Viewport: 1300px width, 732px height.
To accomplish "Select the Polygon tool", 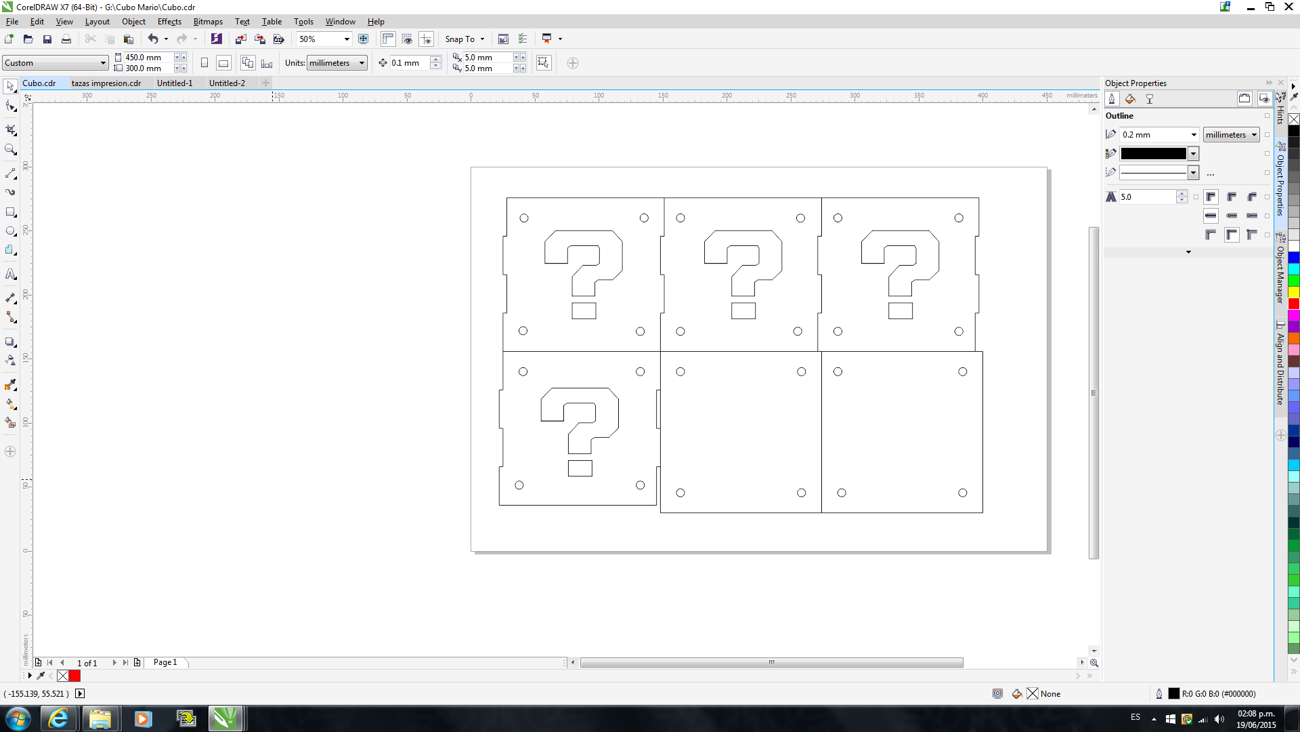I will click(11, 251).
